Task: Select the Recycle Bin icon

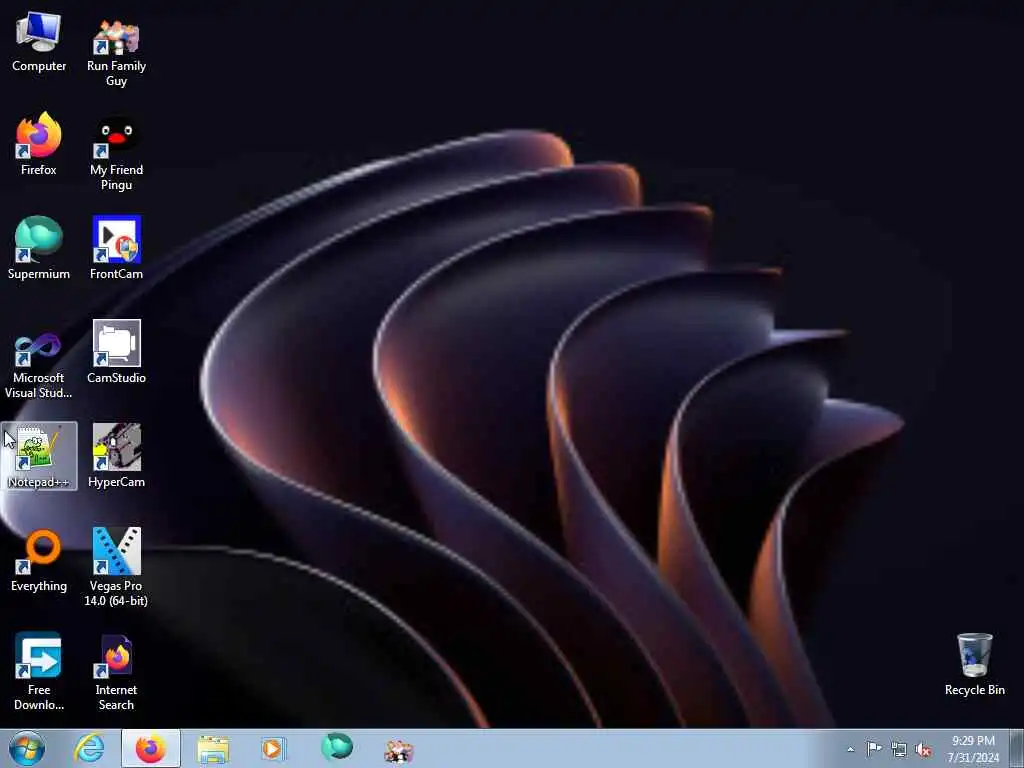Action: 974,664
